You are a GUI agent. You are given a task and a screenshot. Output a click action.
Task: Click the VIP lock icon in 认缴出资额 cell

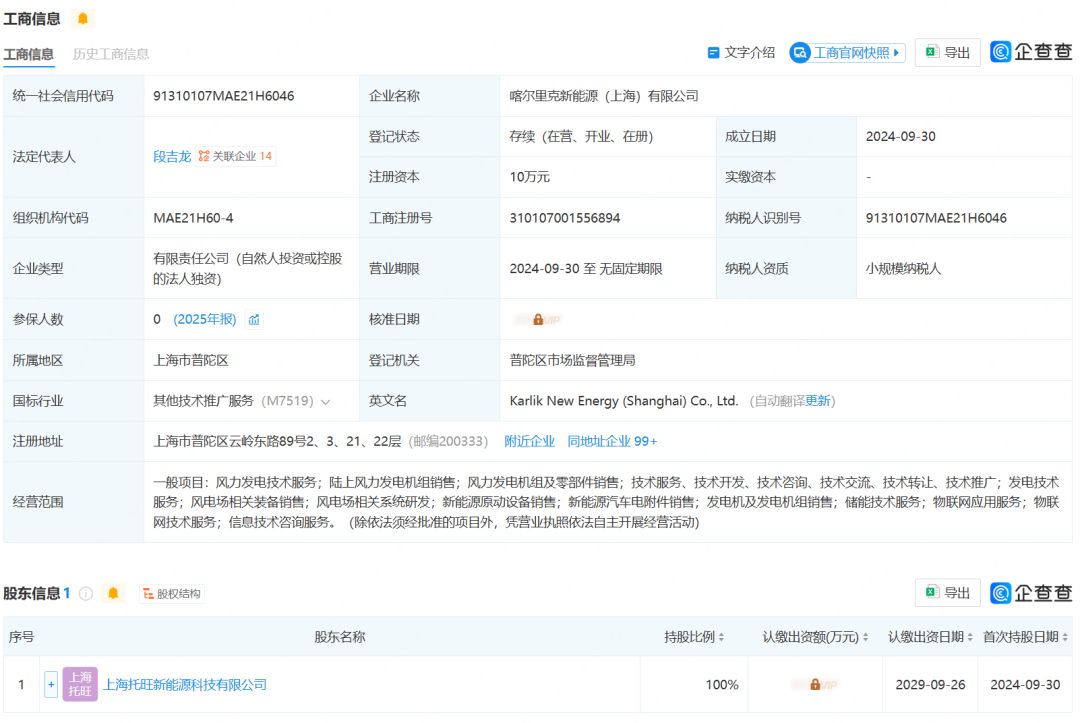[x=815, y=684]
